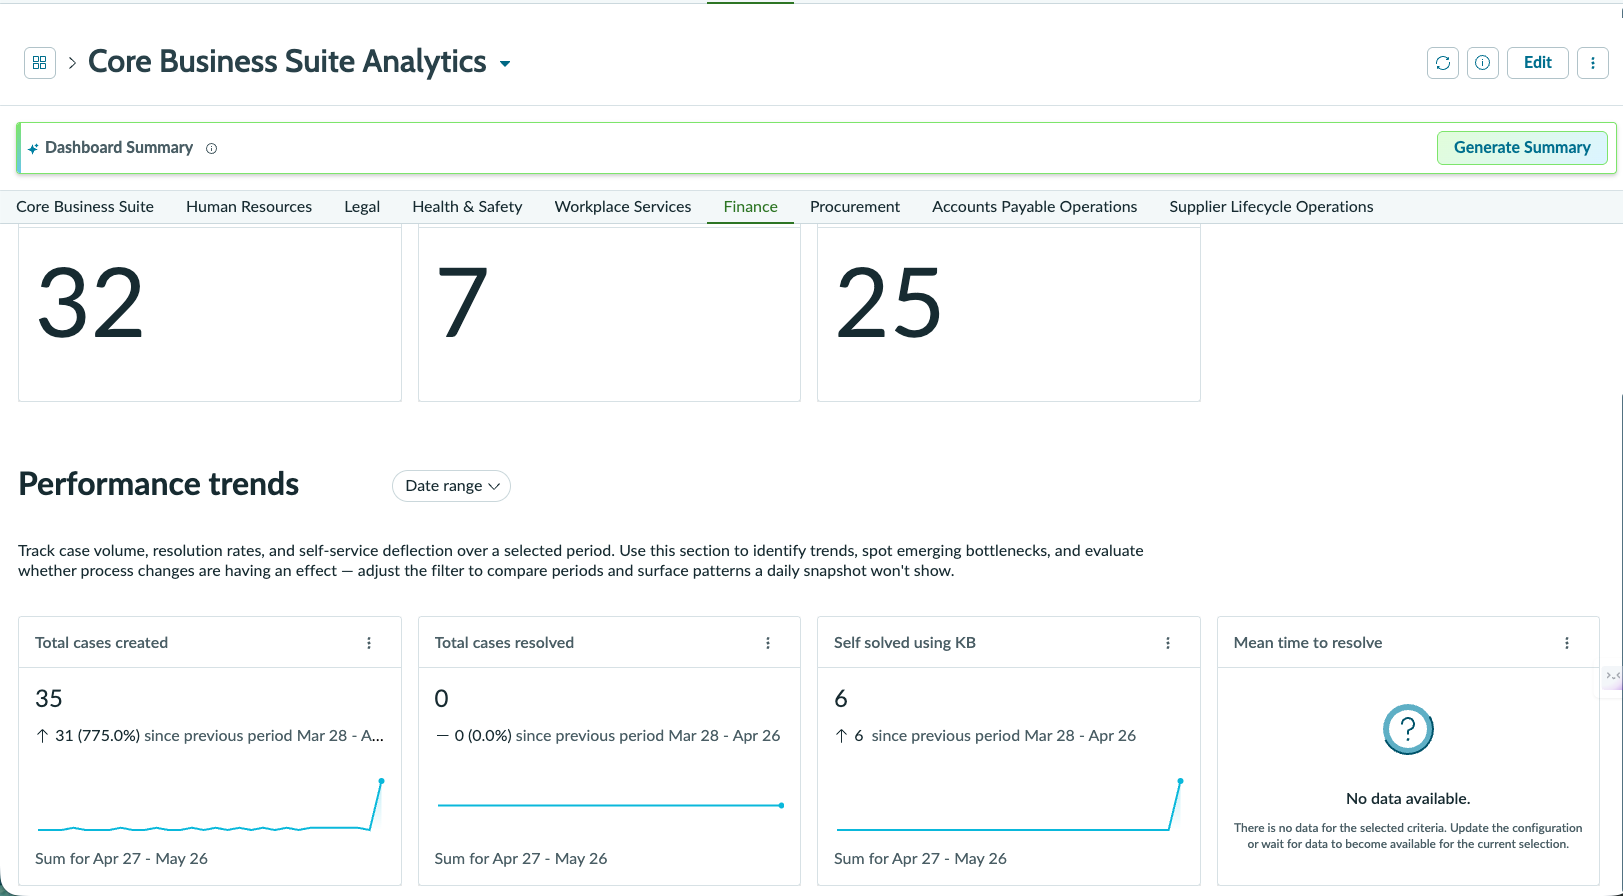This screenshot has width=1623, height=896.
Task: Click the Dashboard Summary sparkle icon
Action: [33, 148]
